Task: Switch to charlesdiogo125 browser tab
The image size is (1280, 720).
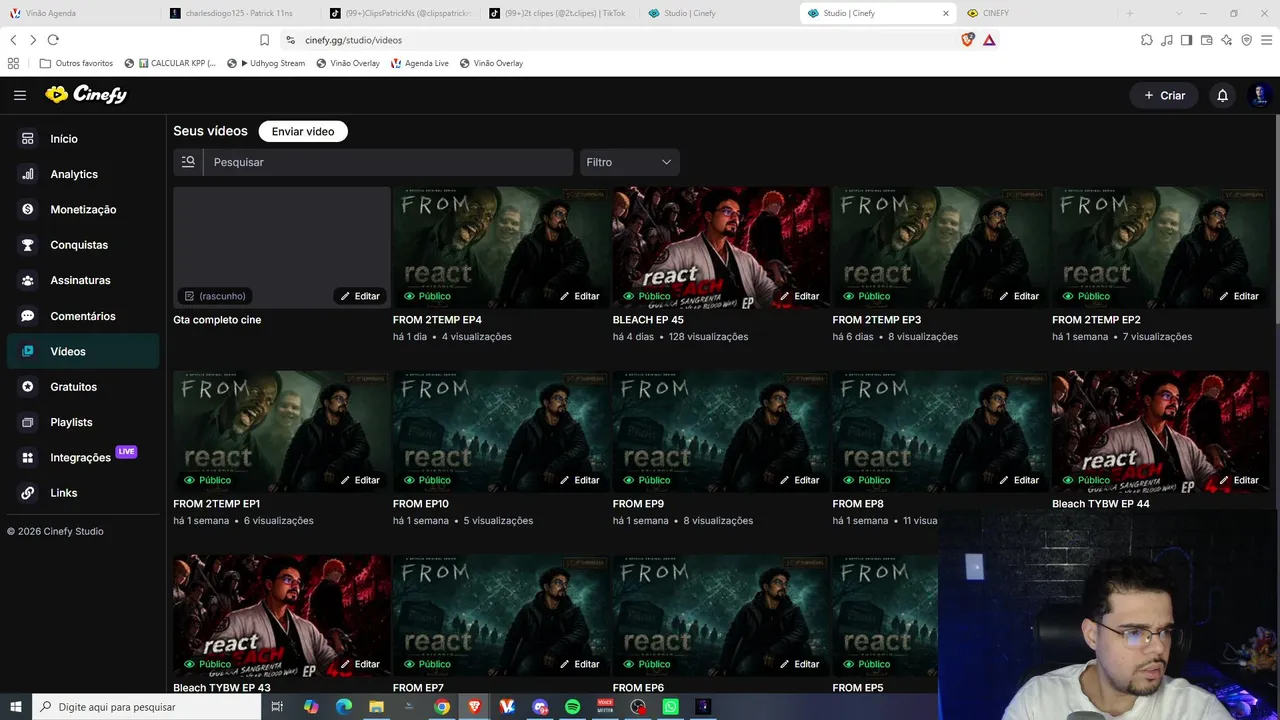Action: pos(240,13)
